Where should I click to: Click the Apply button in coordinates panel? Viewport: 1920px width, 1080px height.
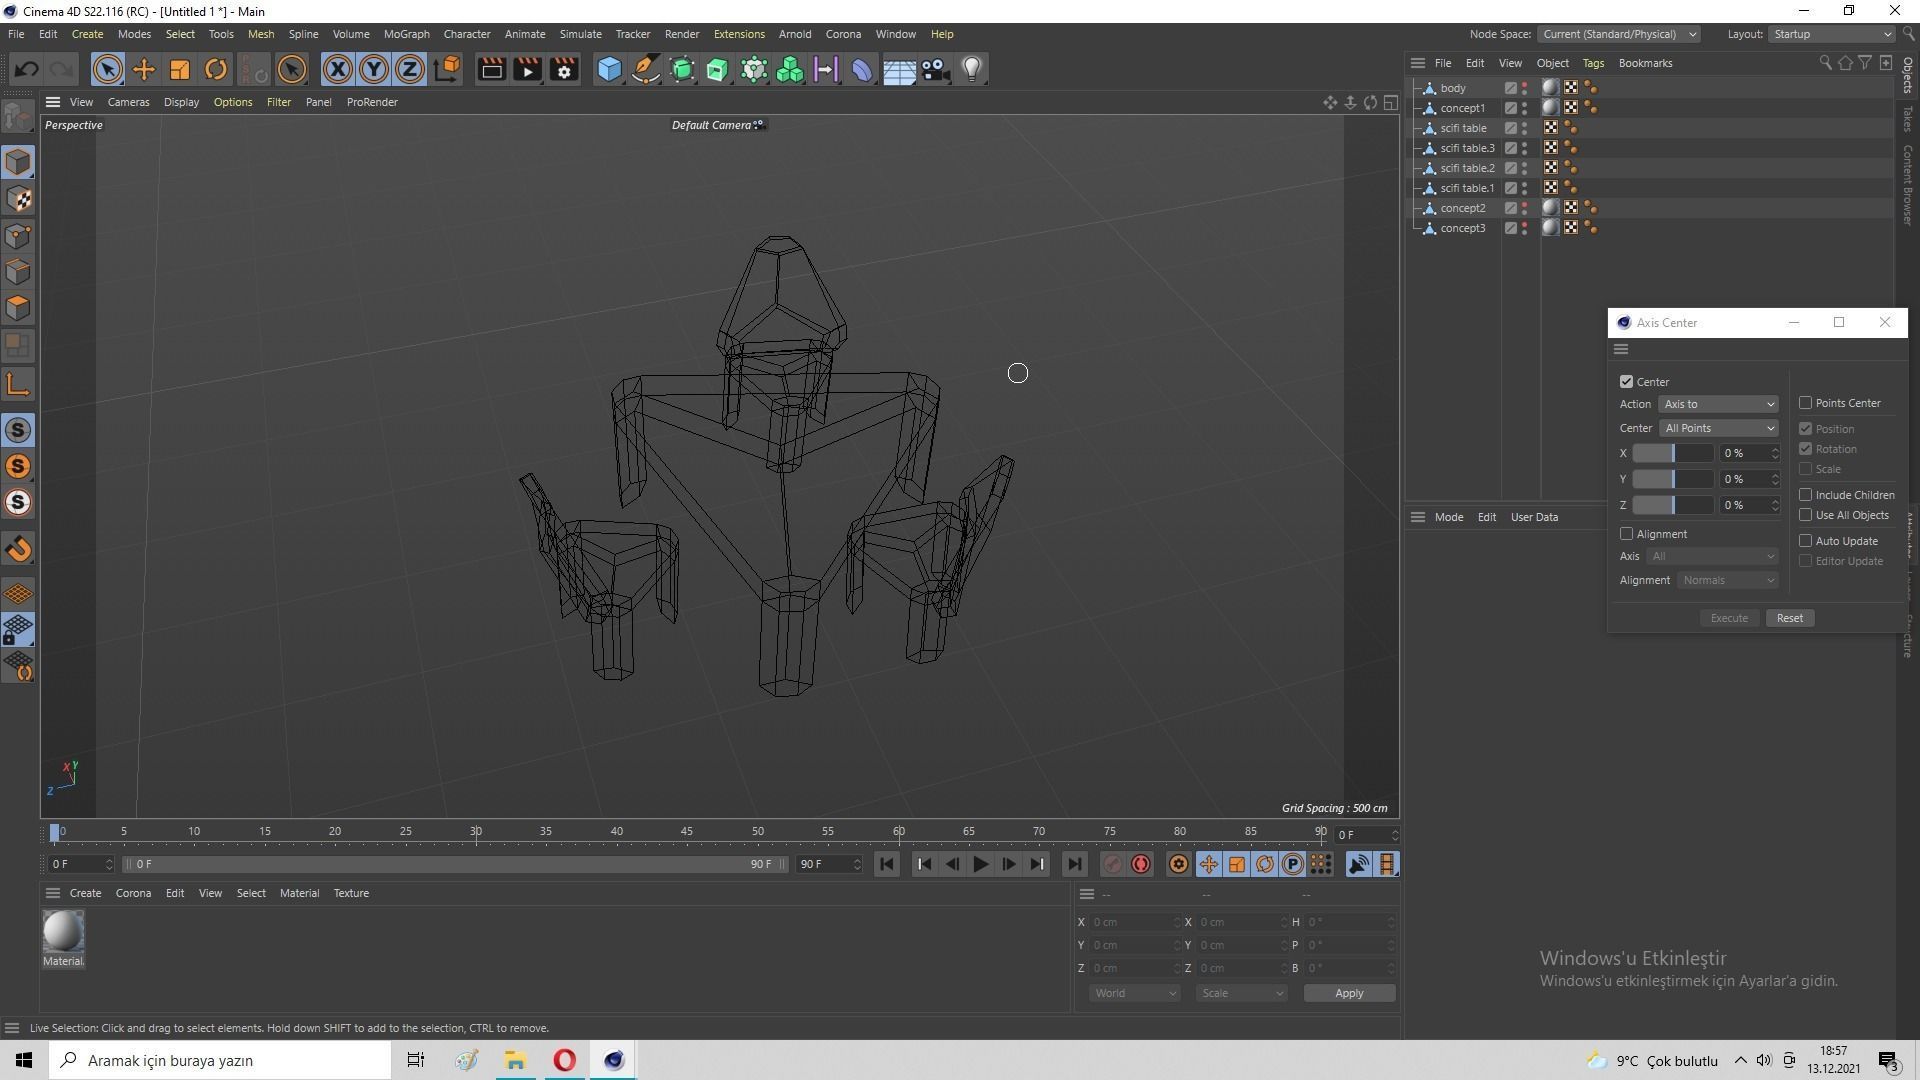[1348, 992]
